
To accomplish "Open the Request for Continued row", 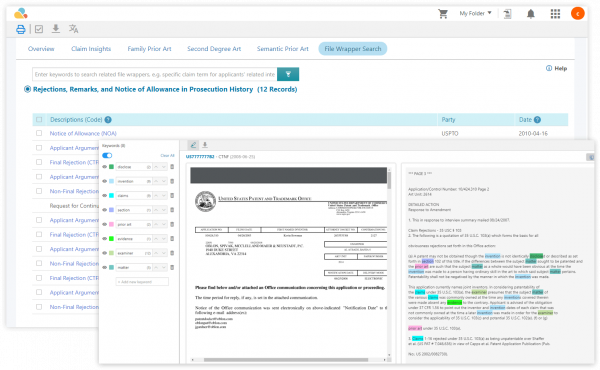I will point(74,206).
